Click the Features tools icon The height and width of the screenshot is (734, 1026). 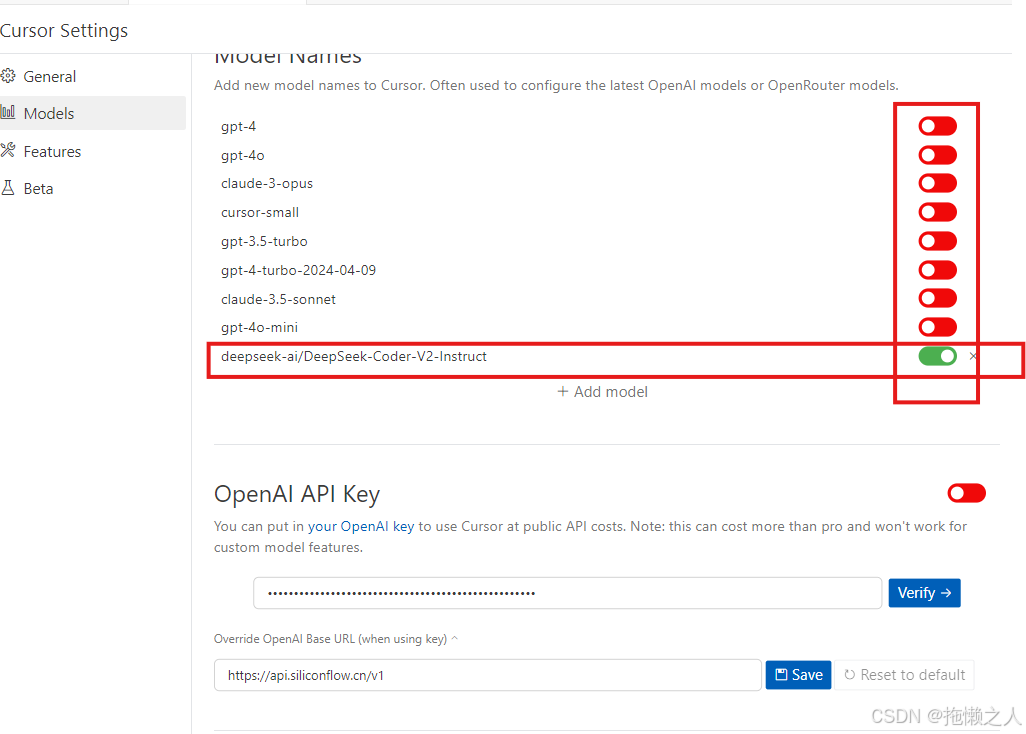pos(8,150)
